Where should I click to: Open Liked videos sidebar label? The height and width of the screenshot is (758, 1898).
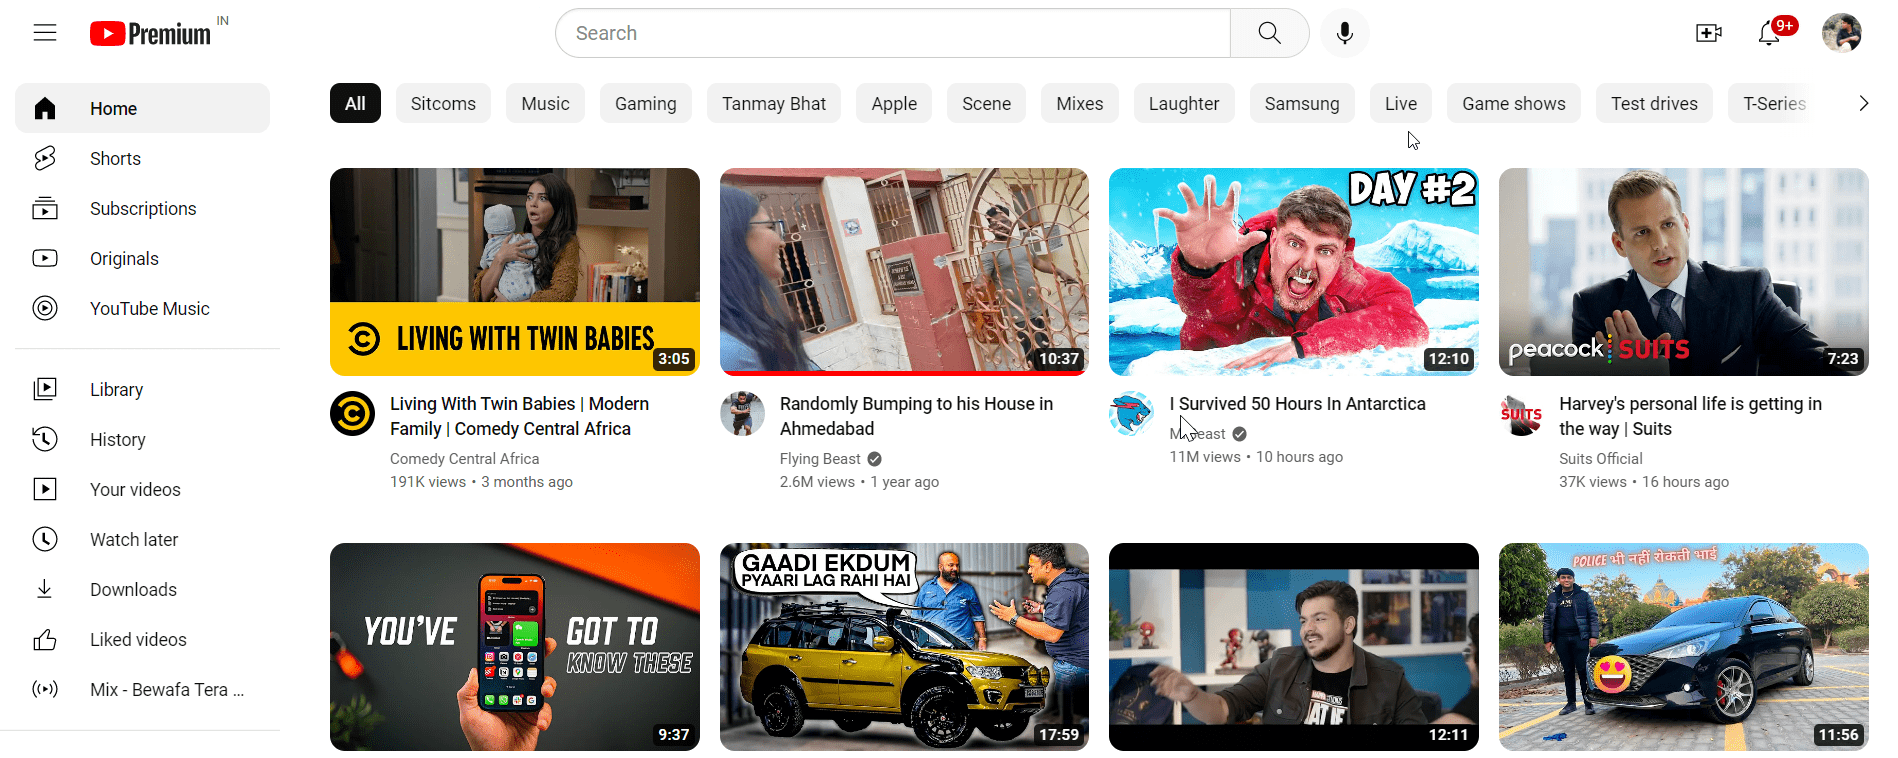pyautogui.click(x=138, y=639)
